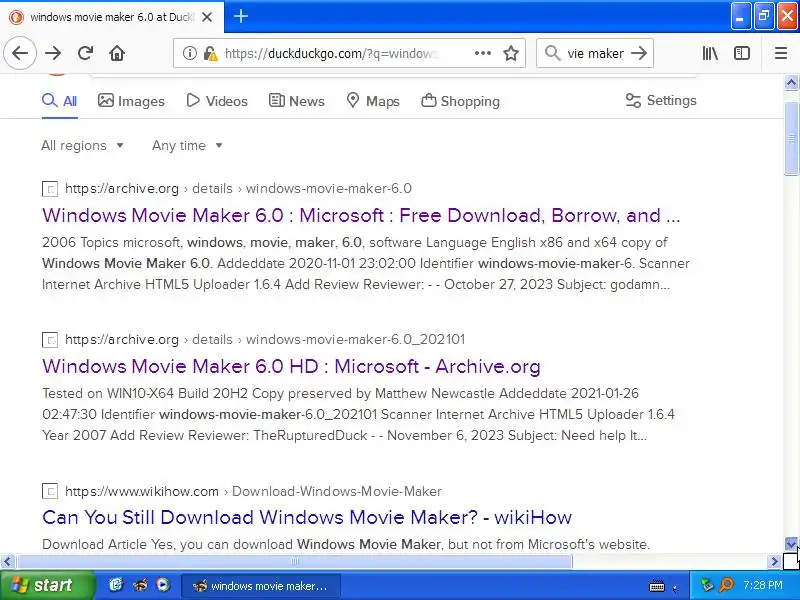Click the horizontal scrollbar left arrow
Screen dimensions: 800x600
point(7,562)
